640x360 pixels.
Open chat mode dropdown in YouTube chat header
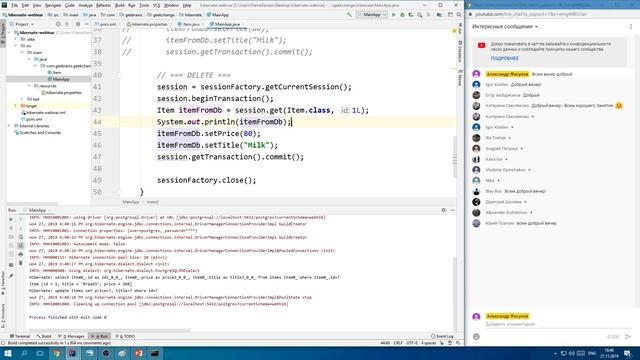pyautogui.click(x=505, y=27)
